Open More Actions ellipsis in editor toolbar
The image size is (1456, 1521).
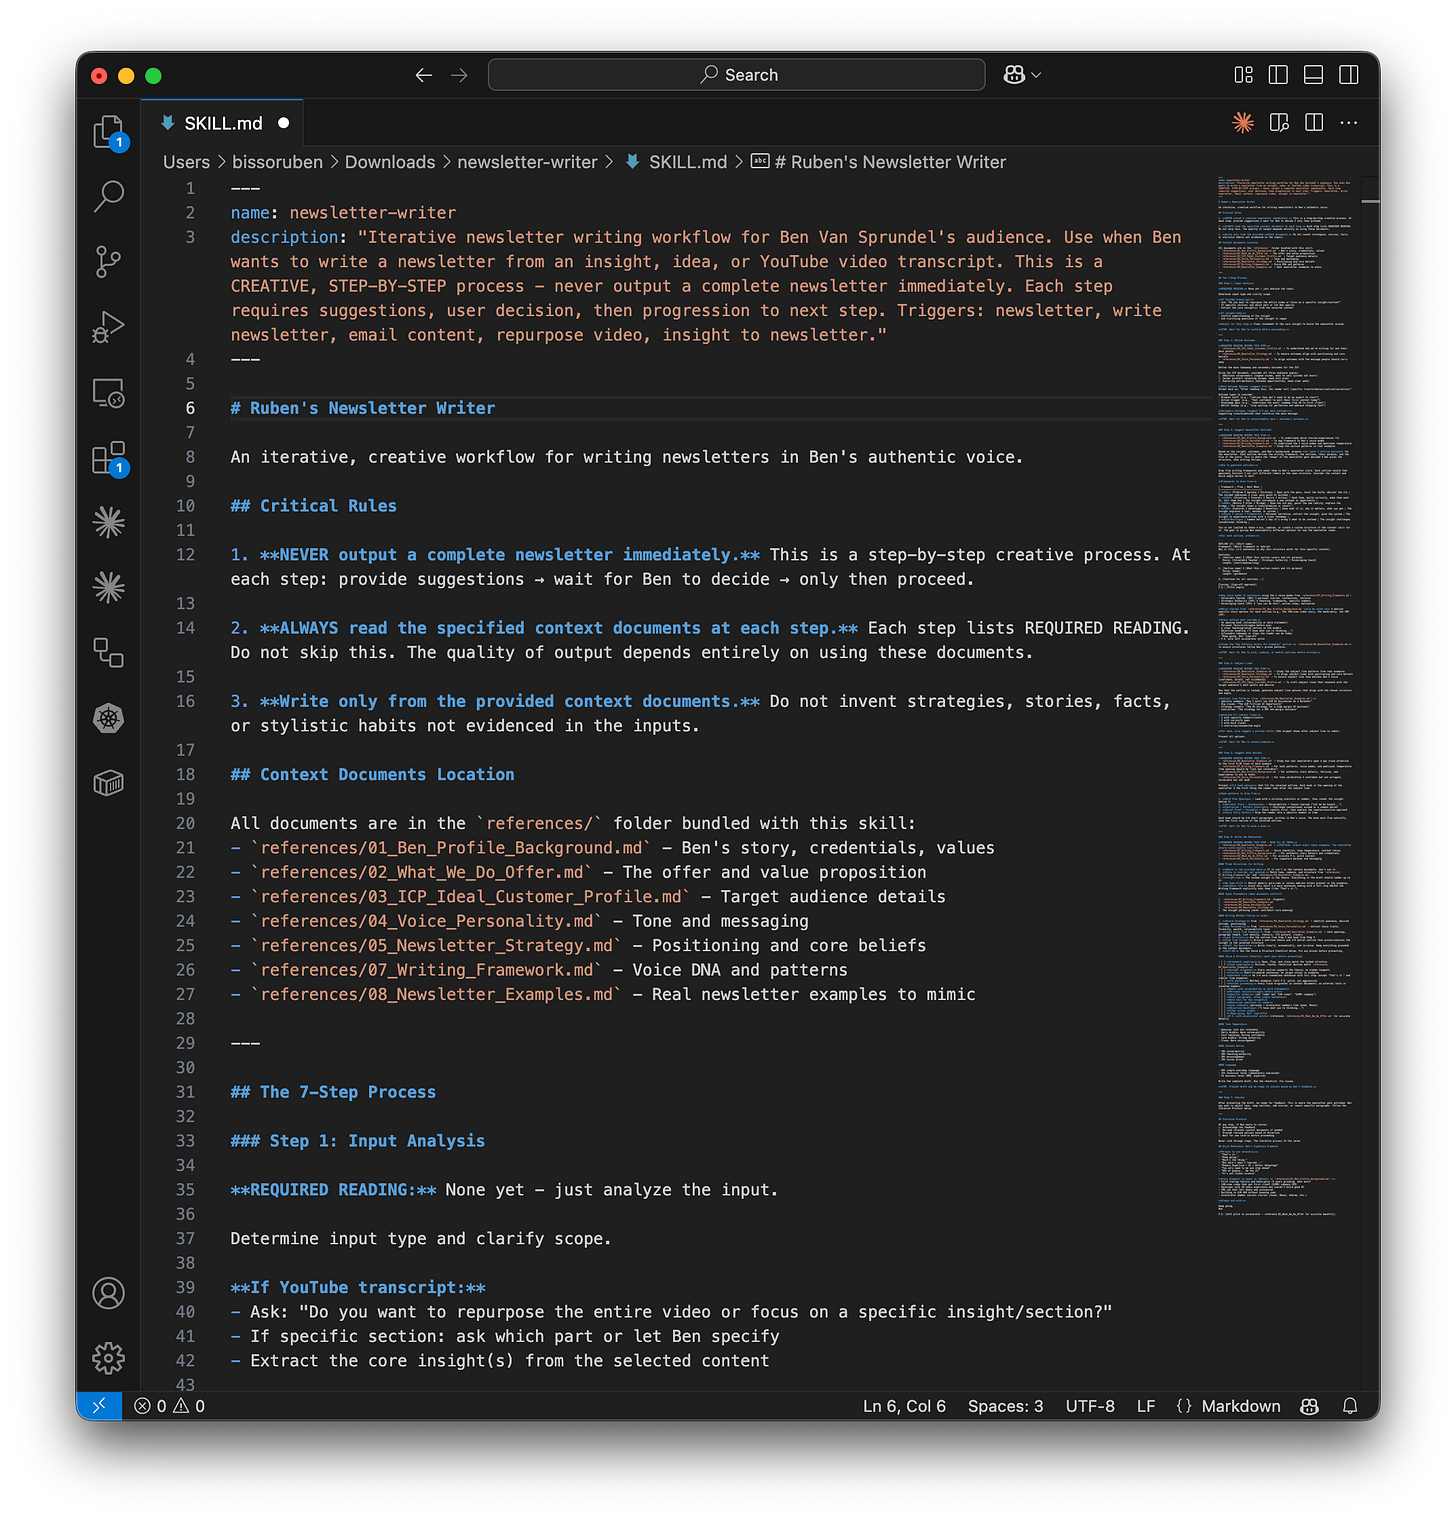click(1349, 123)
